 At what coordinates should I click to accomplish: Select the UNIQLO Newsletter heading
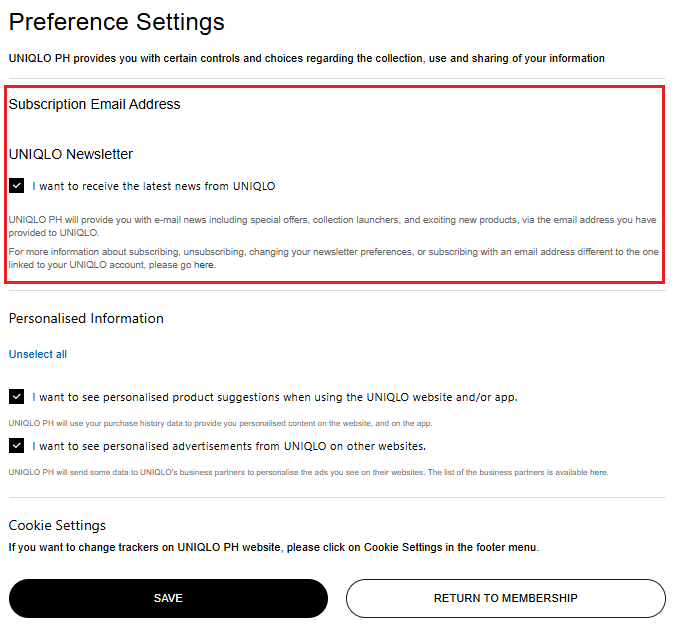coord(71,154)
